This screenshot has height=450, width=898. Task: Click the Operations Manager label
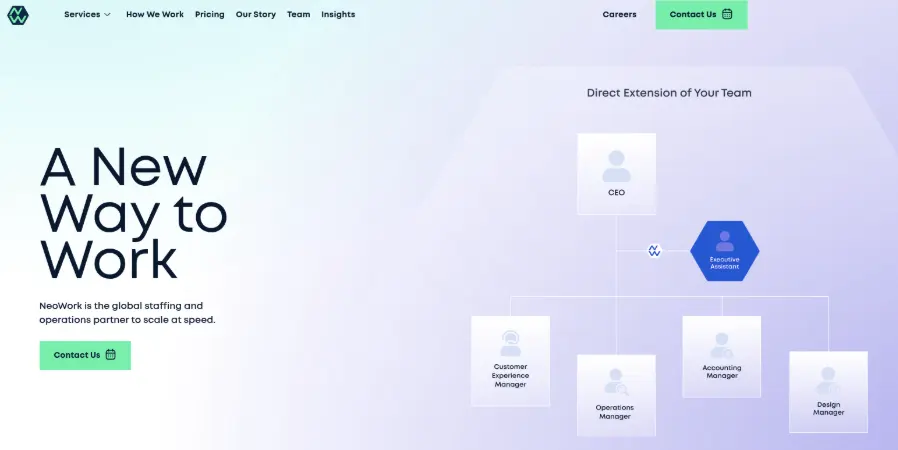615,412
